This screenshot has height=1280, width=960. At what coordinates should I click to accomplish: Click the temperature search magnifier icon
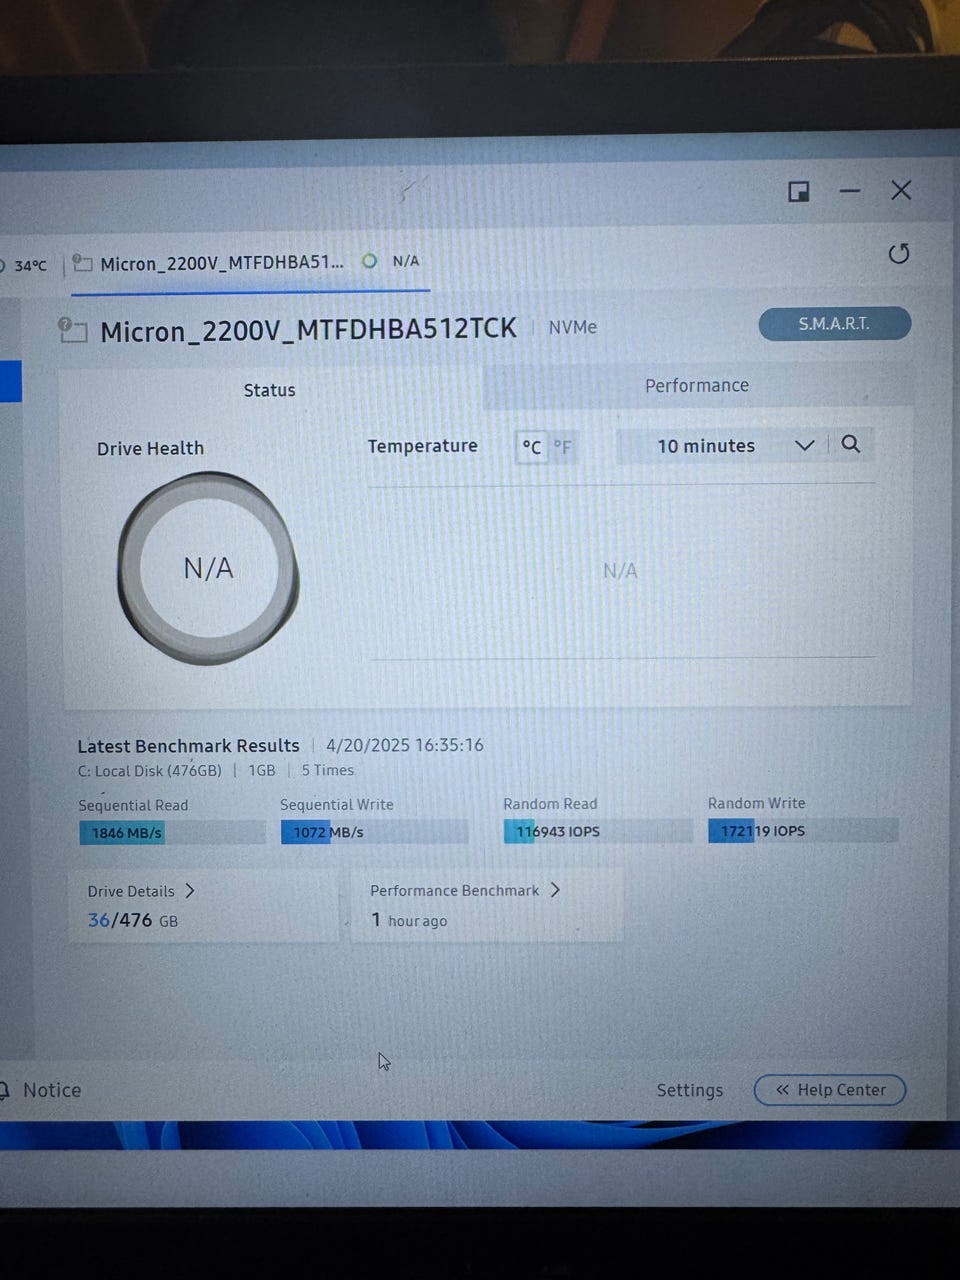(x=851, y=444)
